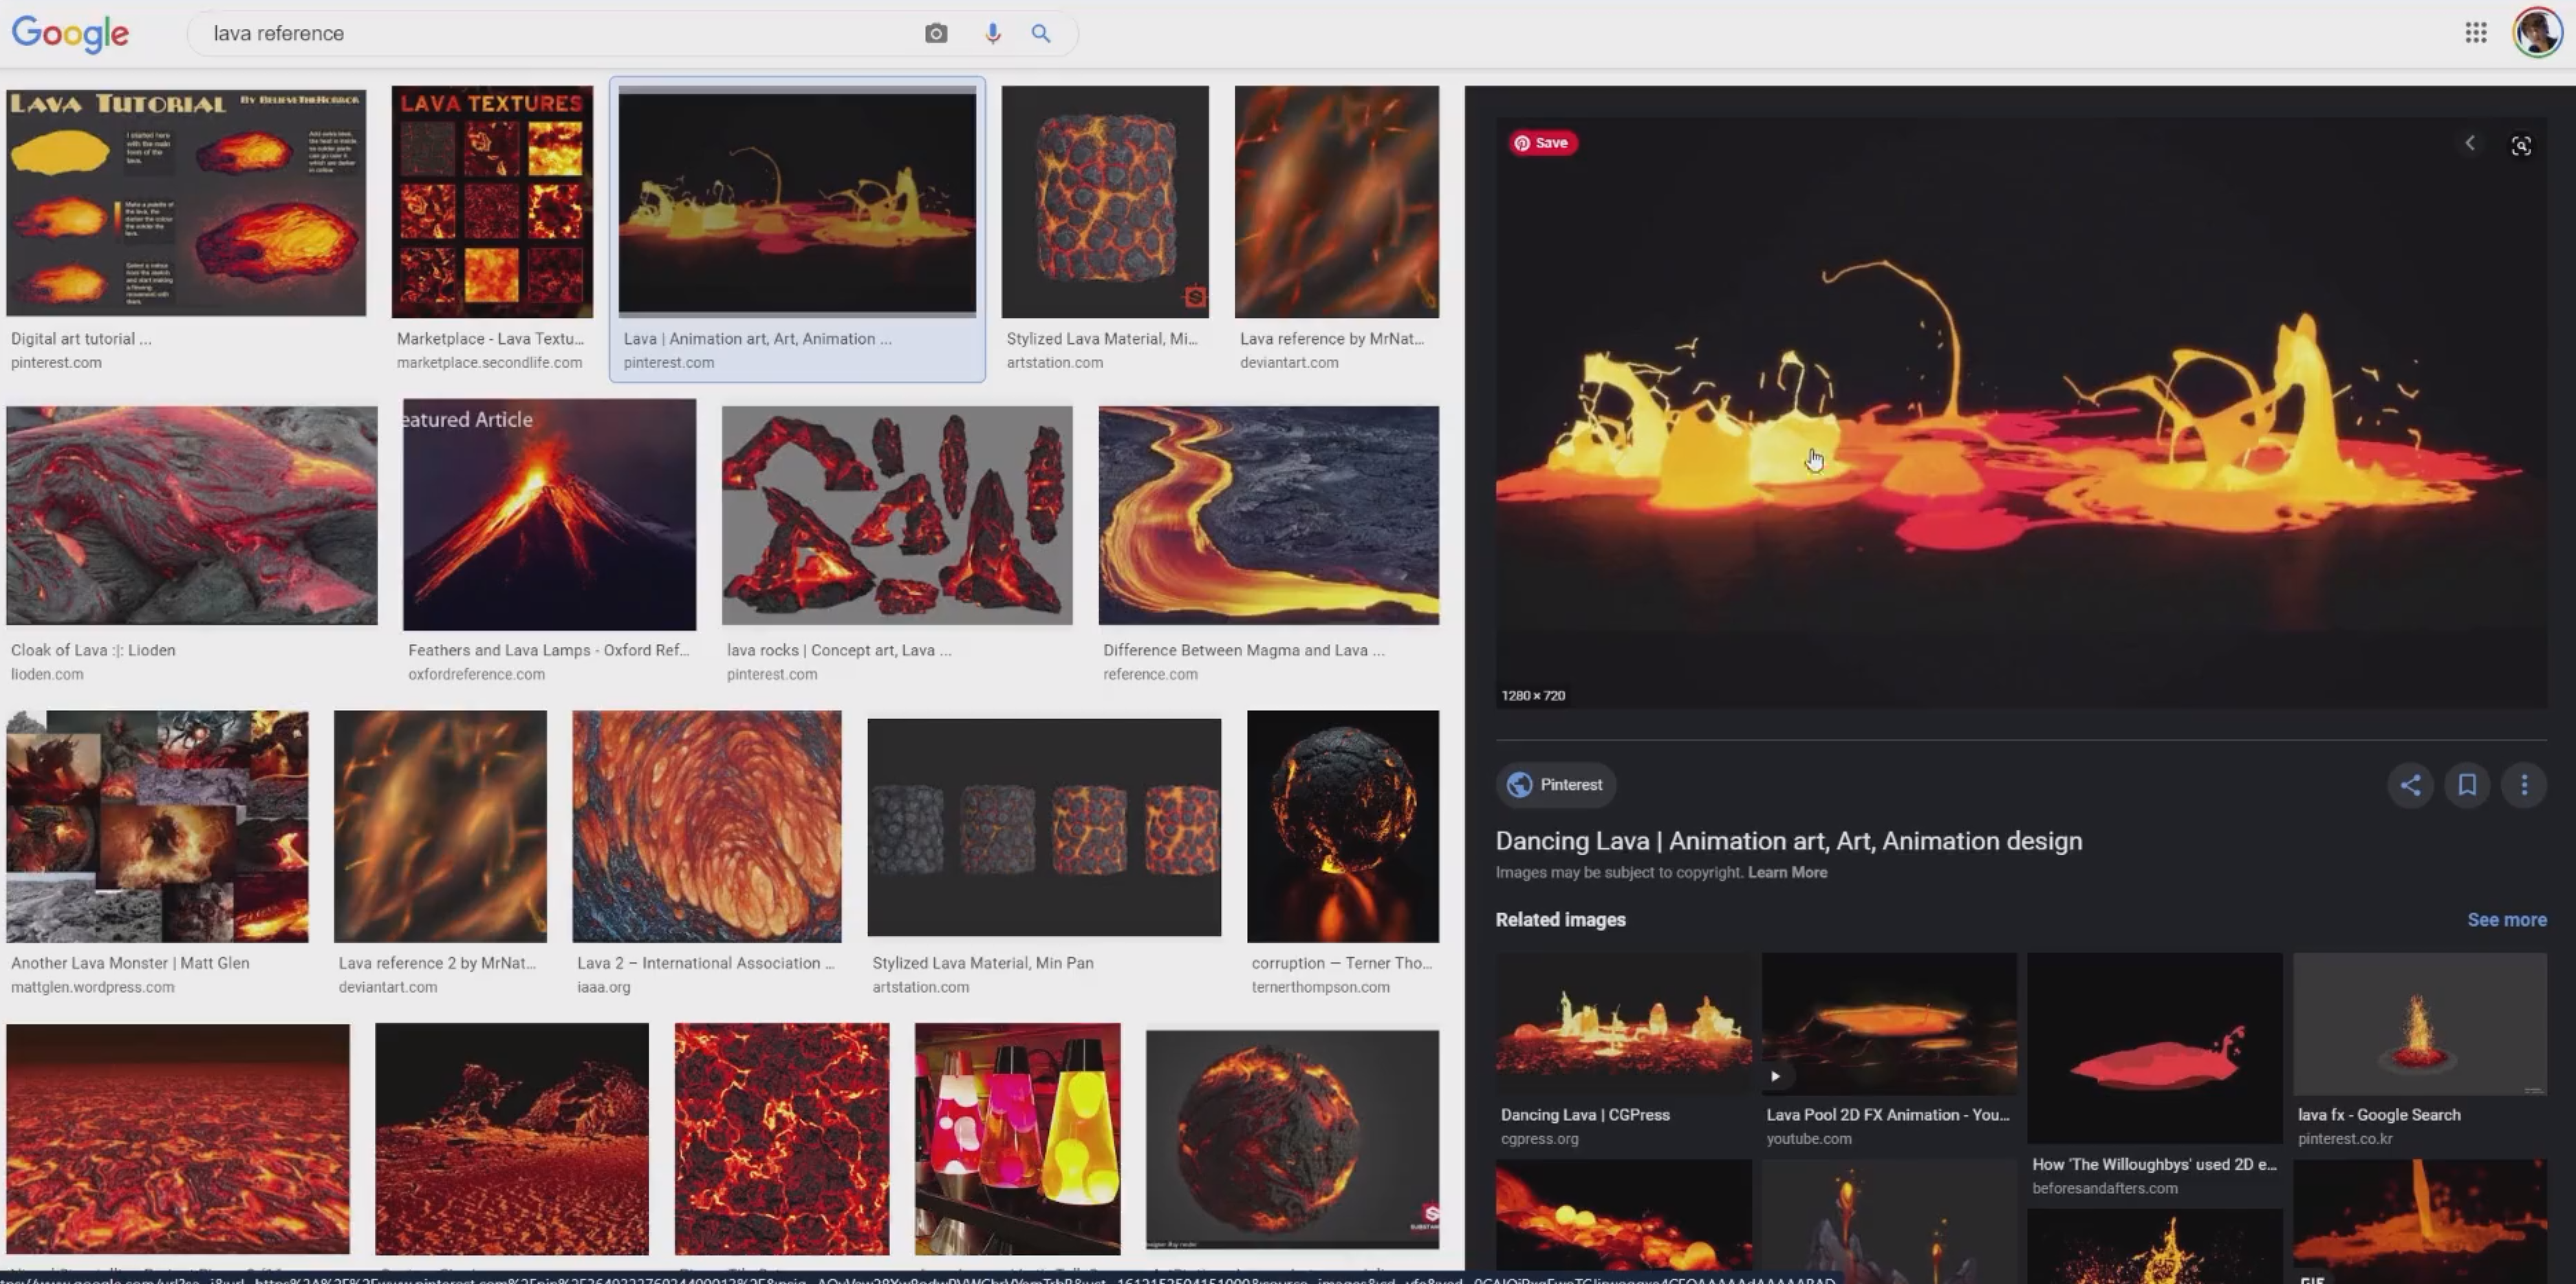
Task: Open the lava lamps photo thumbnail
Action: click(x=1017, y=1138)
